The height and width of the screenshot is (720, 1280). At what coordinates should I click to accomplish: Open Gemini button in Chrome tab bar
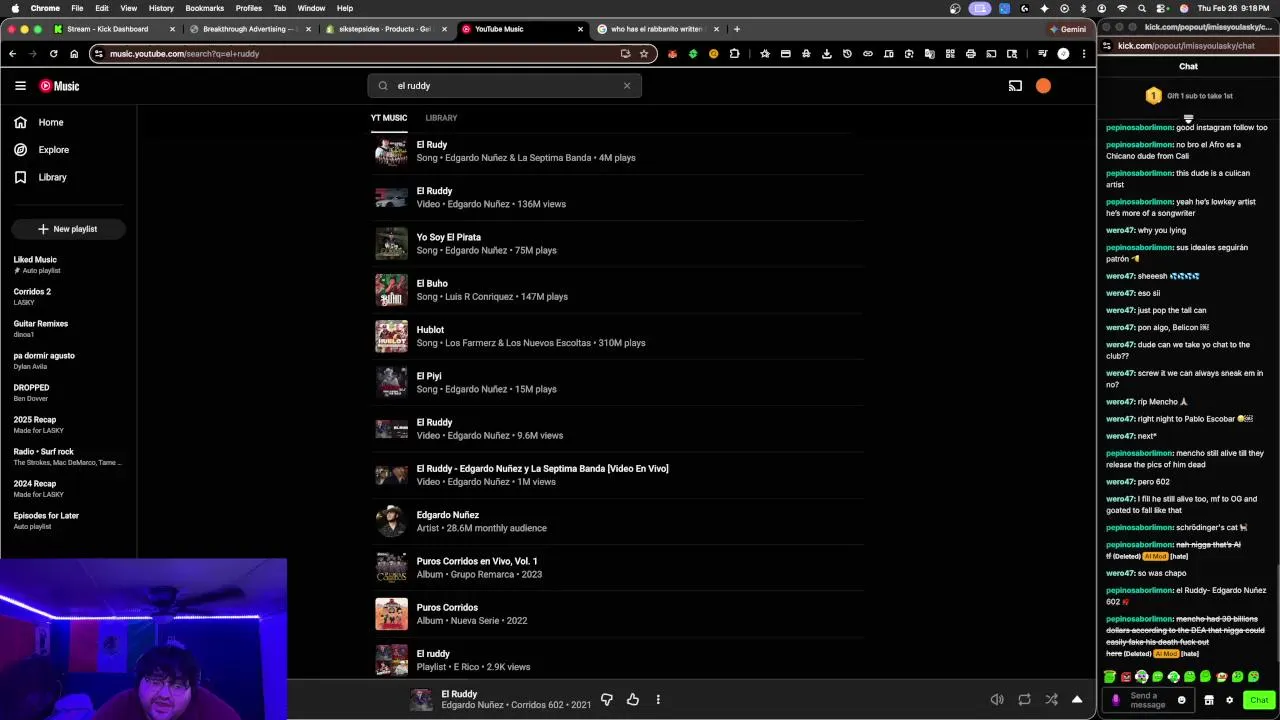(1068, 29)
